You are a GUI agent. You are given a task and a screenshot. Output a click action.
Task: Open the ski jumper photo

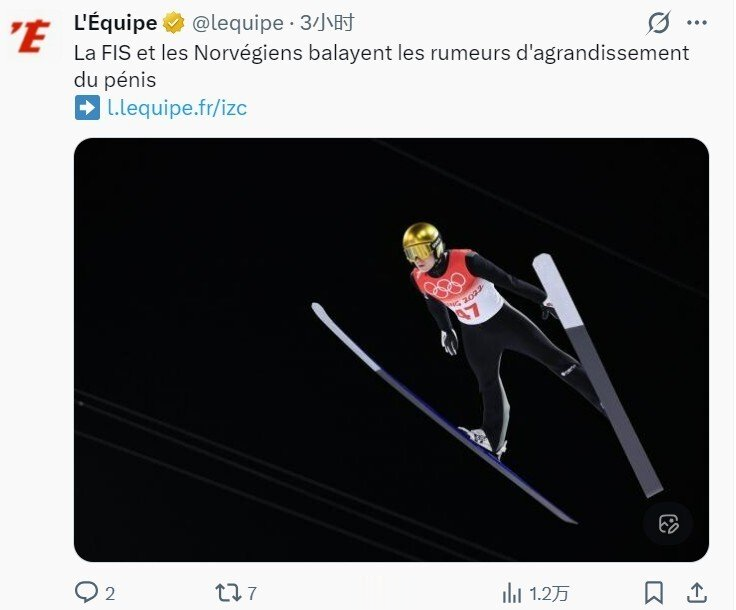click(x=391, y=350)
